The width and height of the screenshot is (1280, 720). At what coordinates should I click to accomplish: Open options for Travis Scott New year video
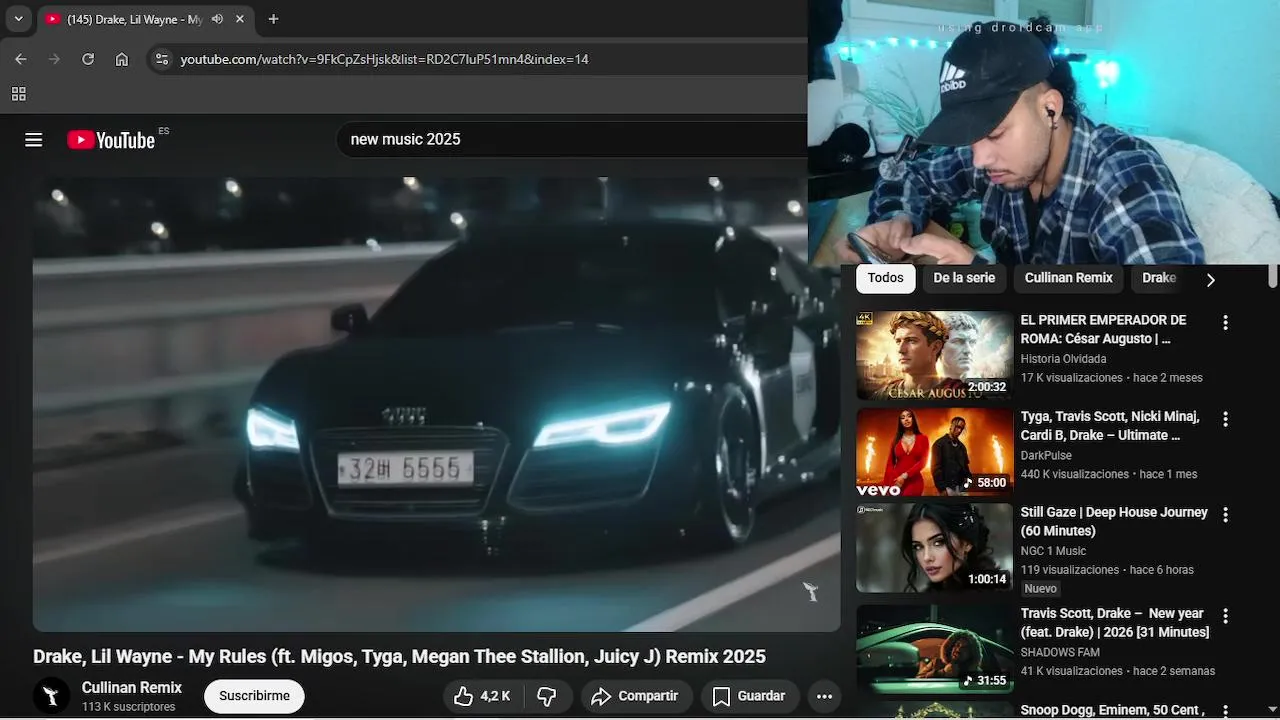click(1225, 616)
